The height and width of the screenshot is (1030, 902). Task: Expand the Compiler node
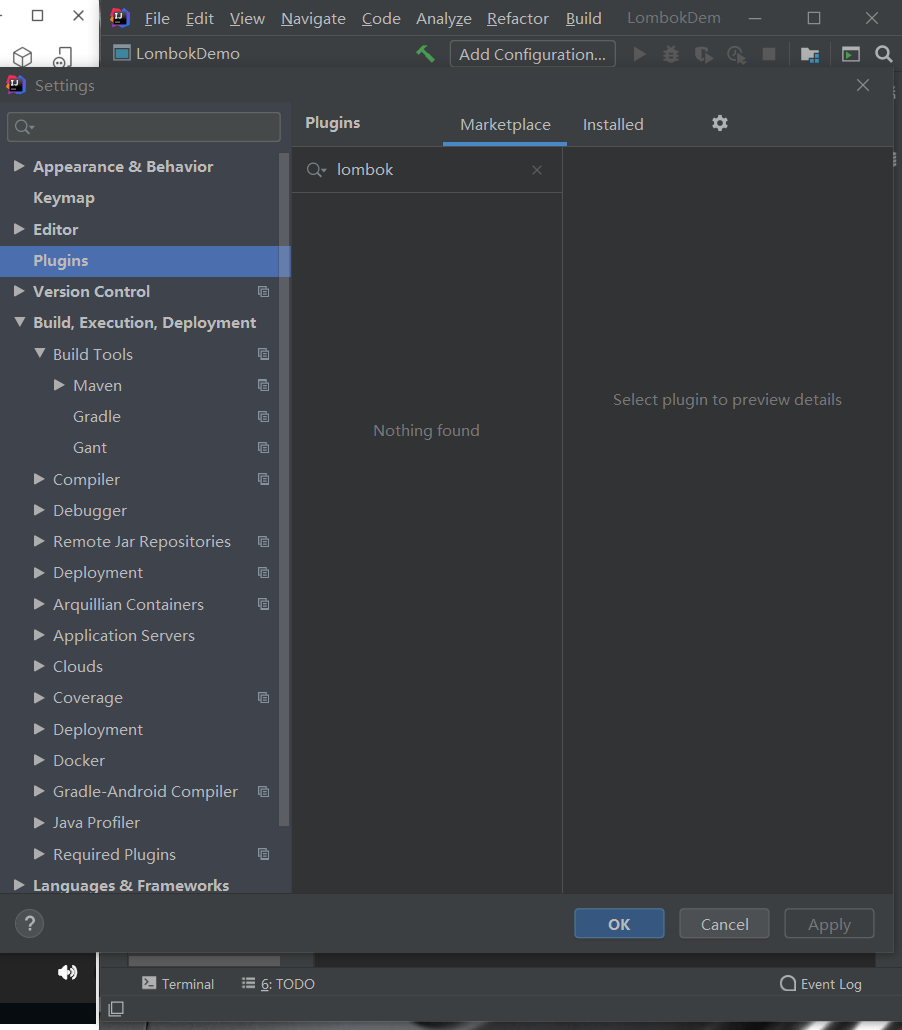[39, 479]
